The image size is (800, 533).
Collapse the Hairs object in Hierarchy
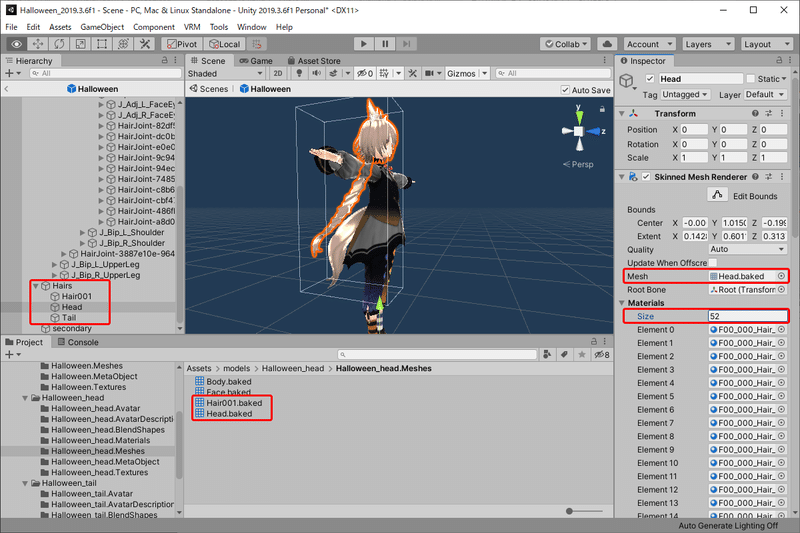click(x=36, y=286)
